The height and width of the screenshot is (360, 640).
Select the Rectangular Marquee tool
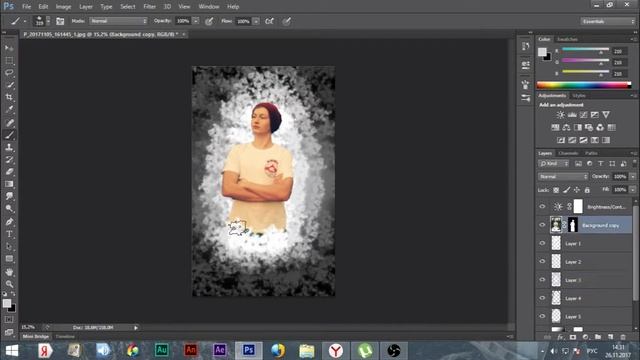click(x=9, y=60)
